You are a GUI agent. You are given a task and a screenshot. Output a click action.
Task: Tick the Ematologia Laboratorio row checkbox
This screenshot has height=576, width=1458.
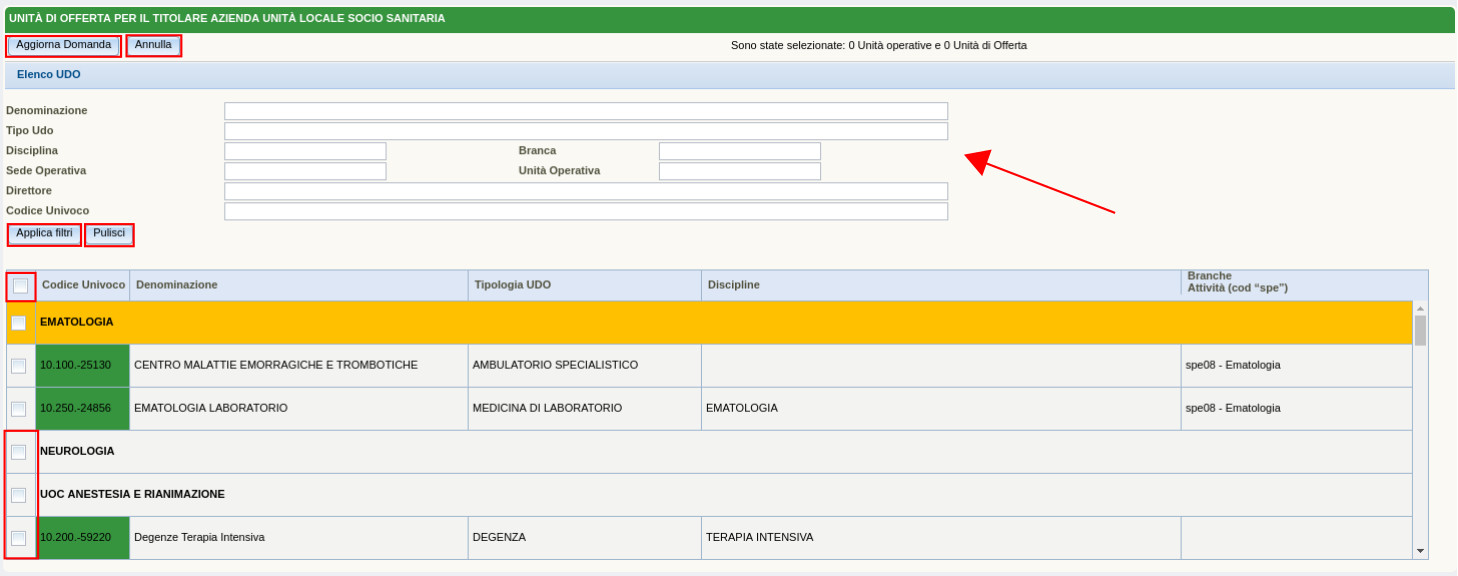click(19, 409)
